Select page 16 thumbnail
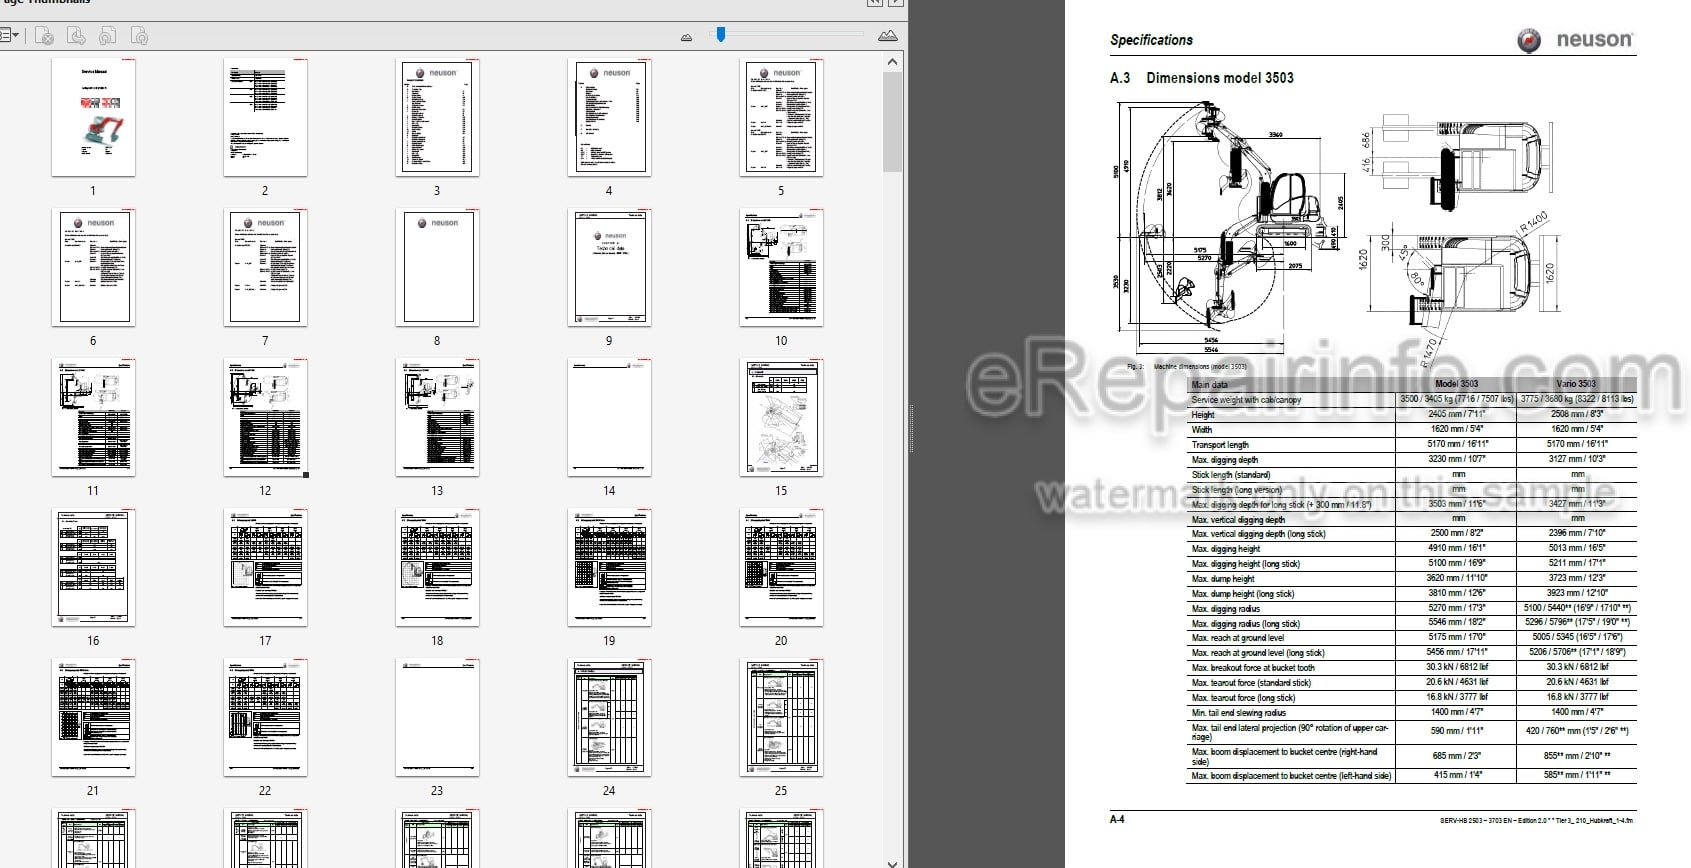1691x868 pixels. click(x=93, y=568)
